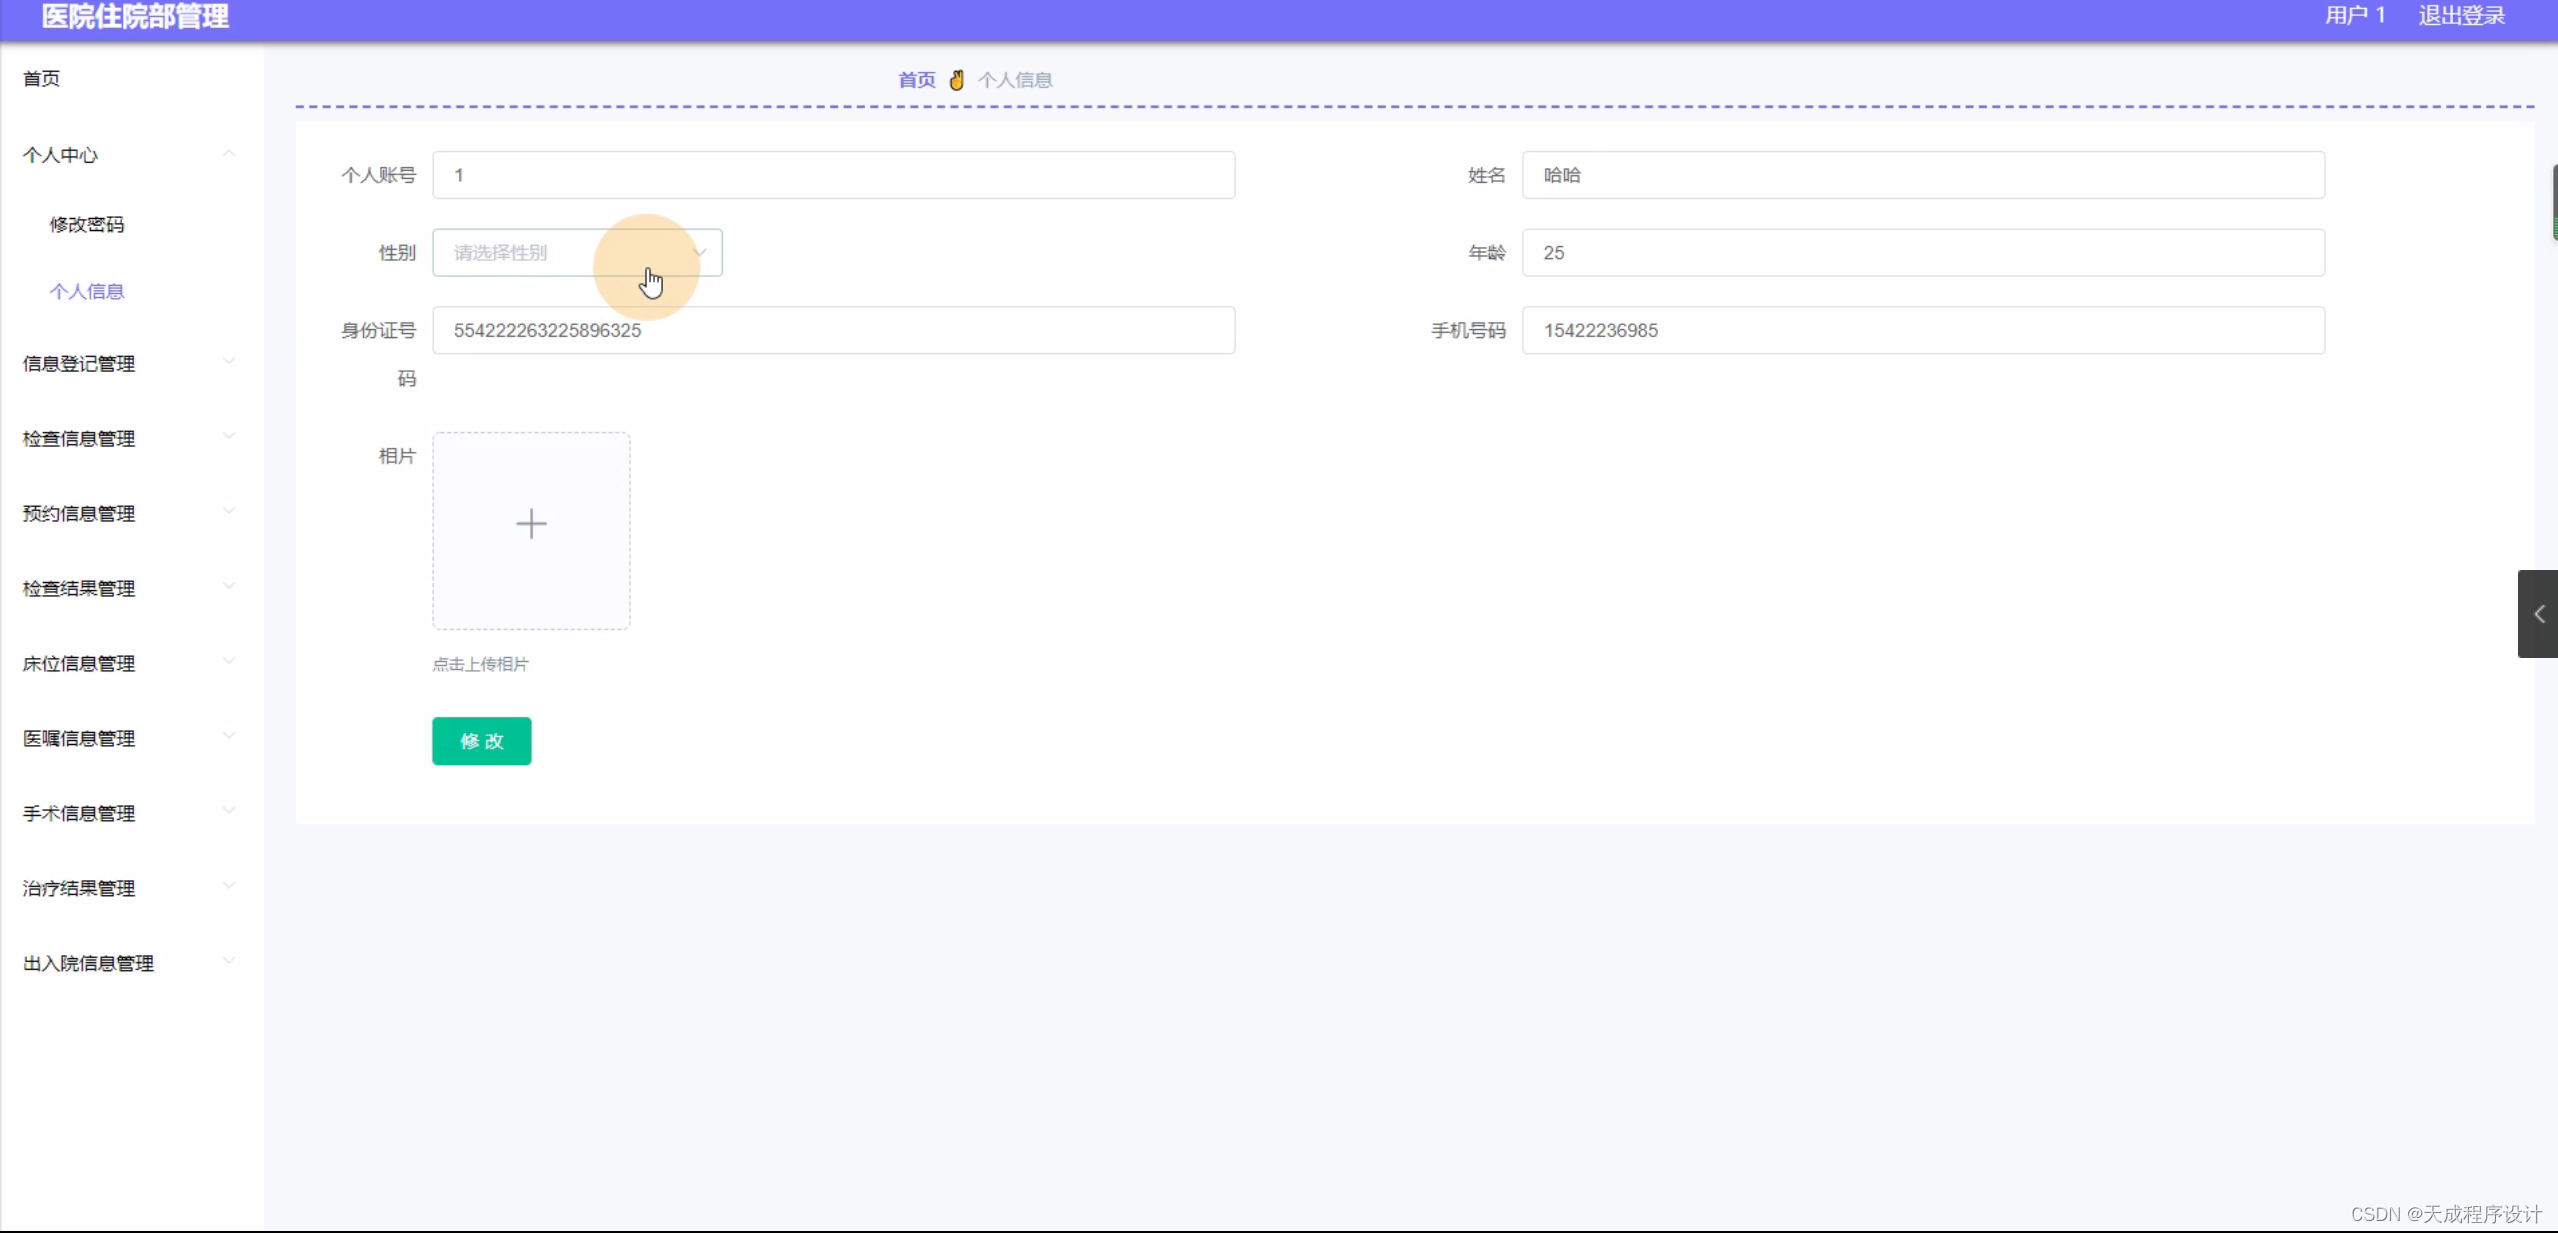Click the 年龄 input field

(1922, 253)
